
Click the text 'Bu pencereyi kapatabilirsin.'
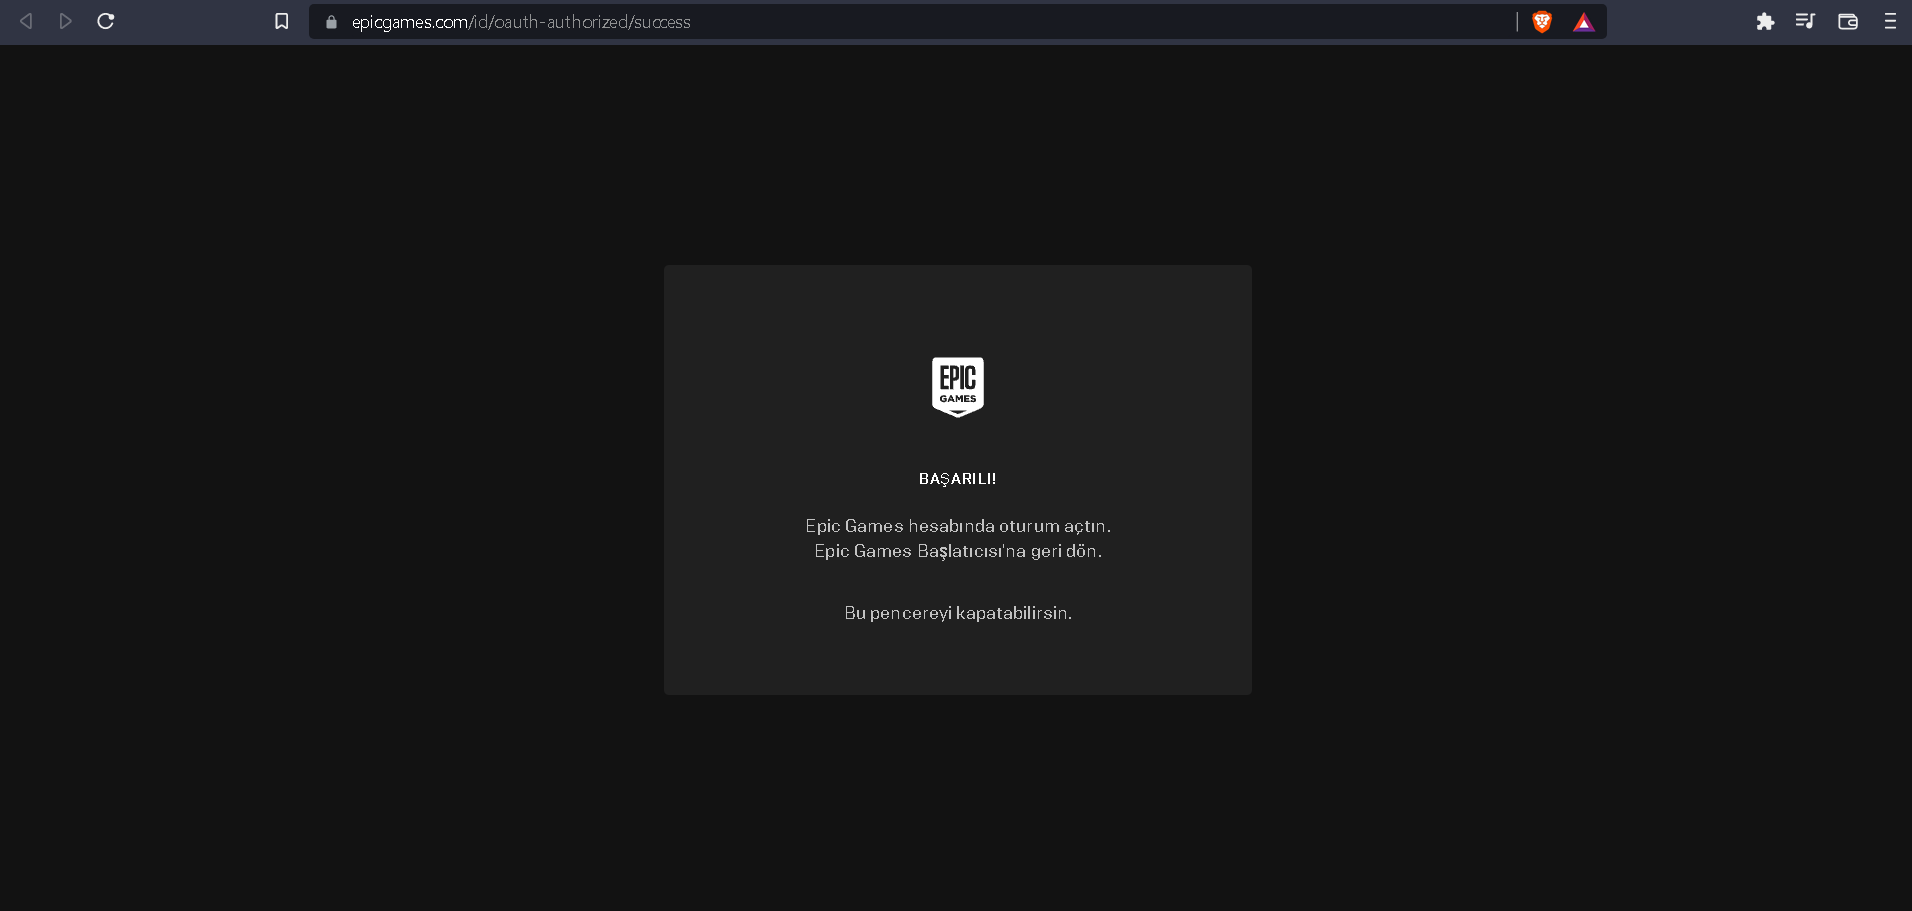point(958,613)
